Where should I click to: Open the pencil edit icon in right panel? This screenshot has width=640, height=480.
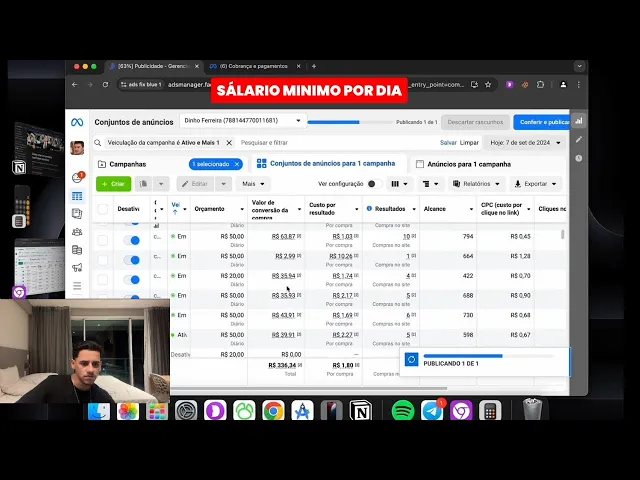579,140
